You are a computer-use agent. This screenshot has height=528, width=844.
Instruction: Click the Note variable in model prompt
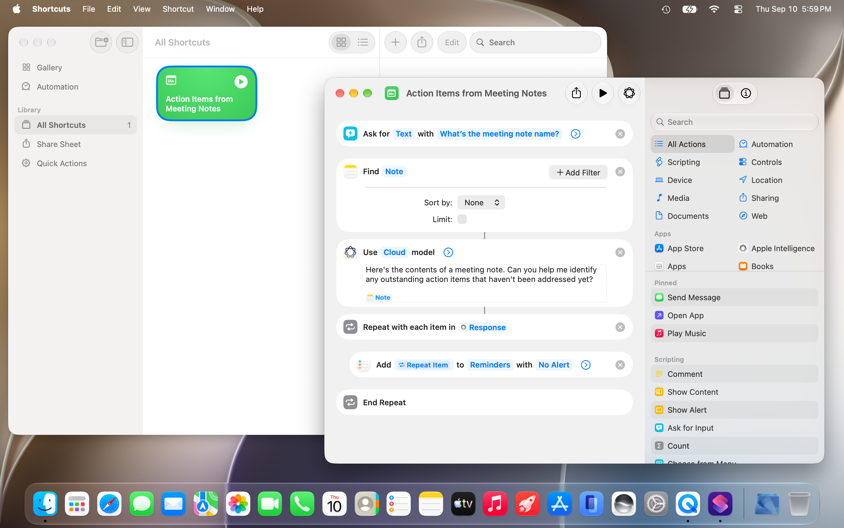point(378,297)
